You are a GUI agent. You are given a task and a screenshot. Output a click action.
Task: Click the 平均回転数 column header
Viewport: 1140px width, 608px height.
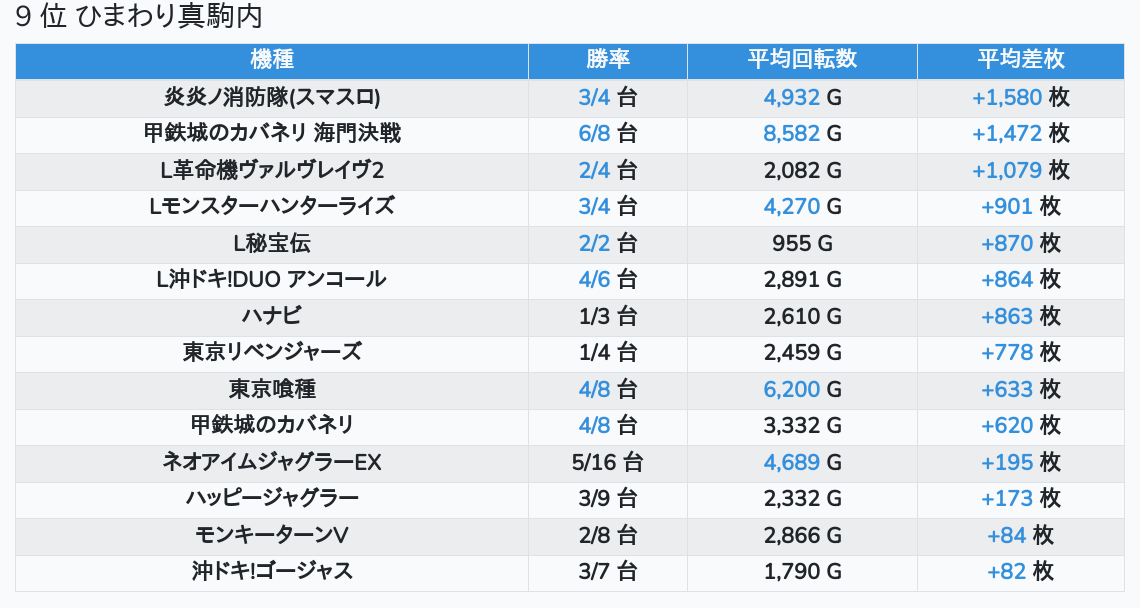(x=802, y=60)
